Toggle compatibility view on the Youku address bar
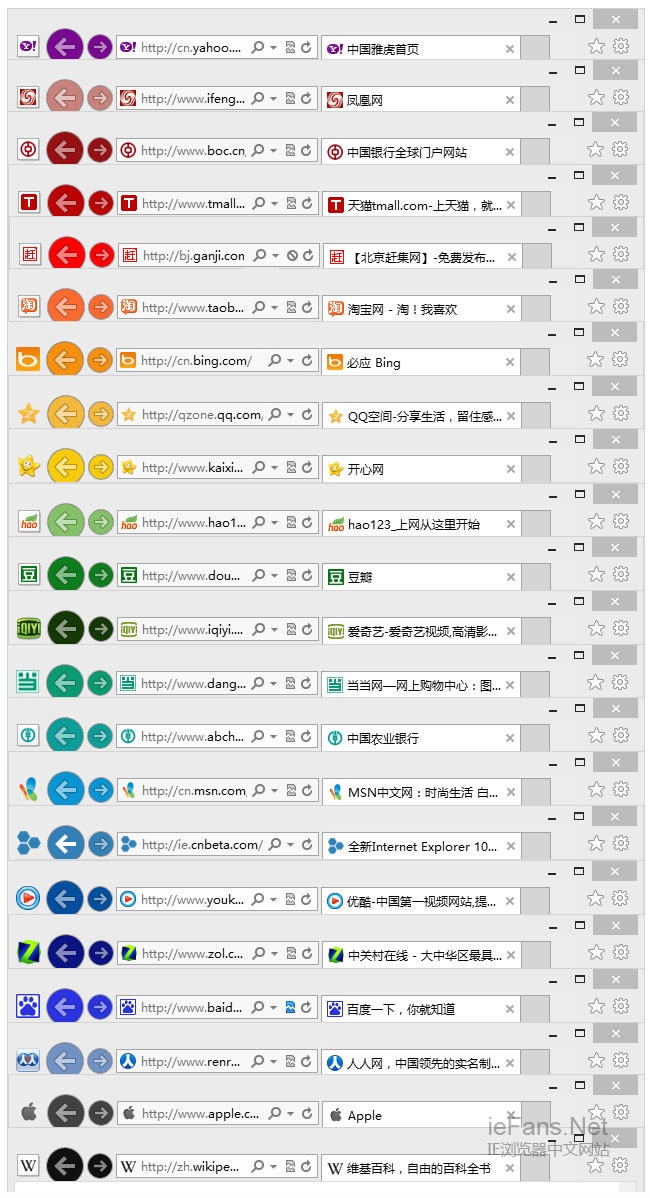650x1198 pixels. (x=290, y=899)
